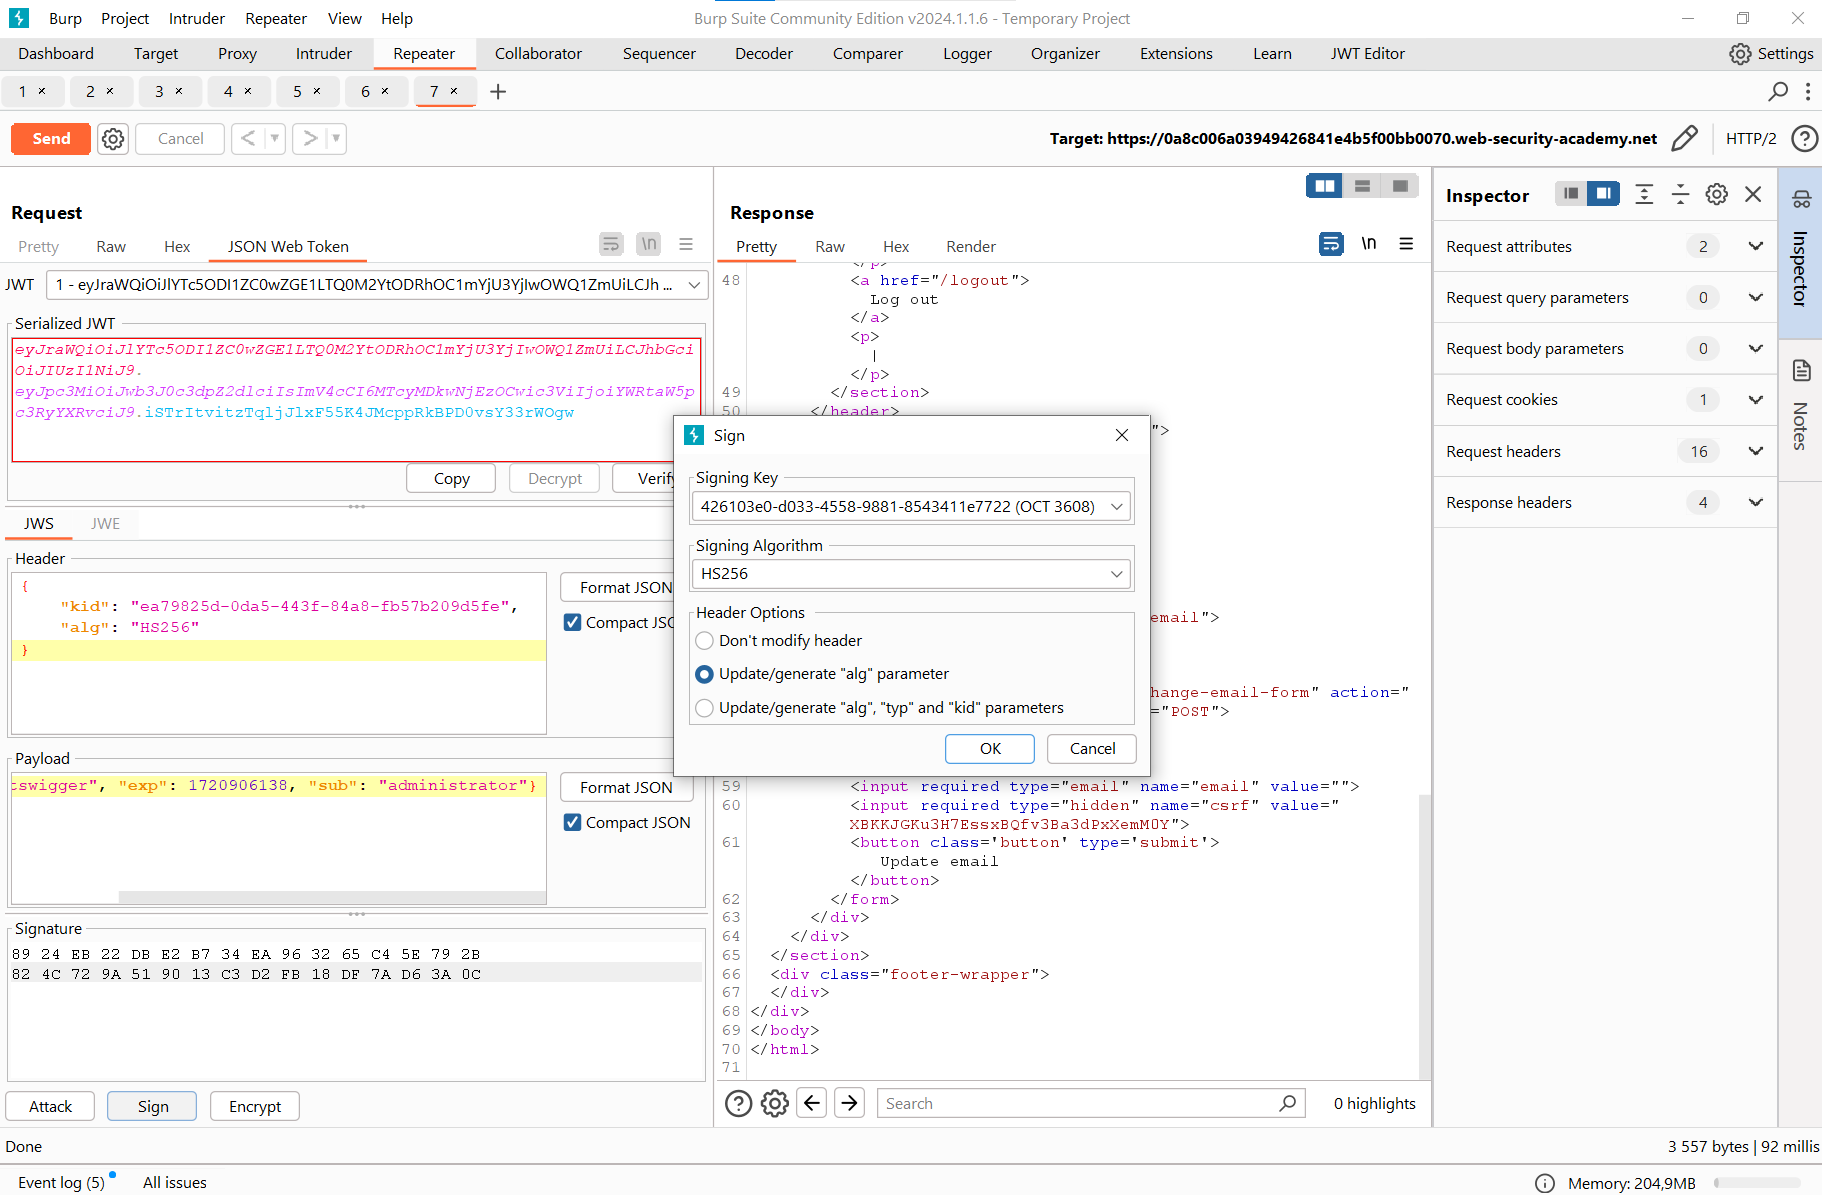Image resolution: width=1822 pixels, height=1195 pixels.
Task: Cancel the Sign dialog
Action: click(x=1092, y=749)
